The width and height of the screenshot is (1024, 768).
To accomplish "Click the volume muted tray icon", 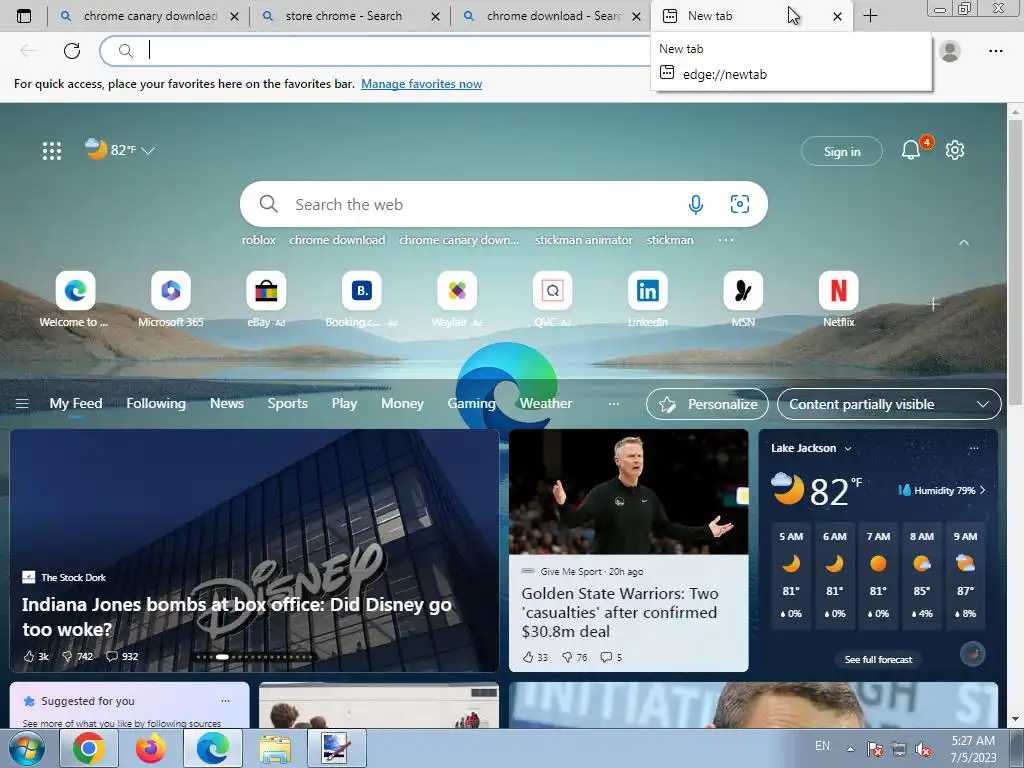I will [923, 750].
